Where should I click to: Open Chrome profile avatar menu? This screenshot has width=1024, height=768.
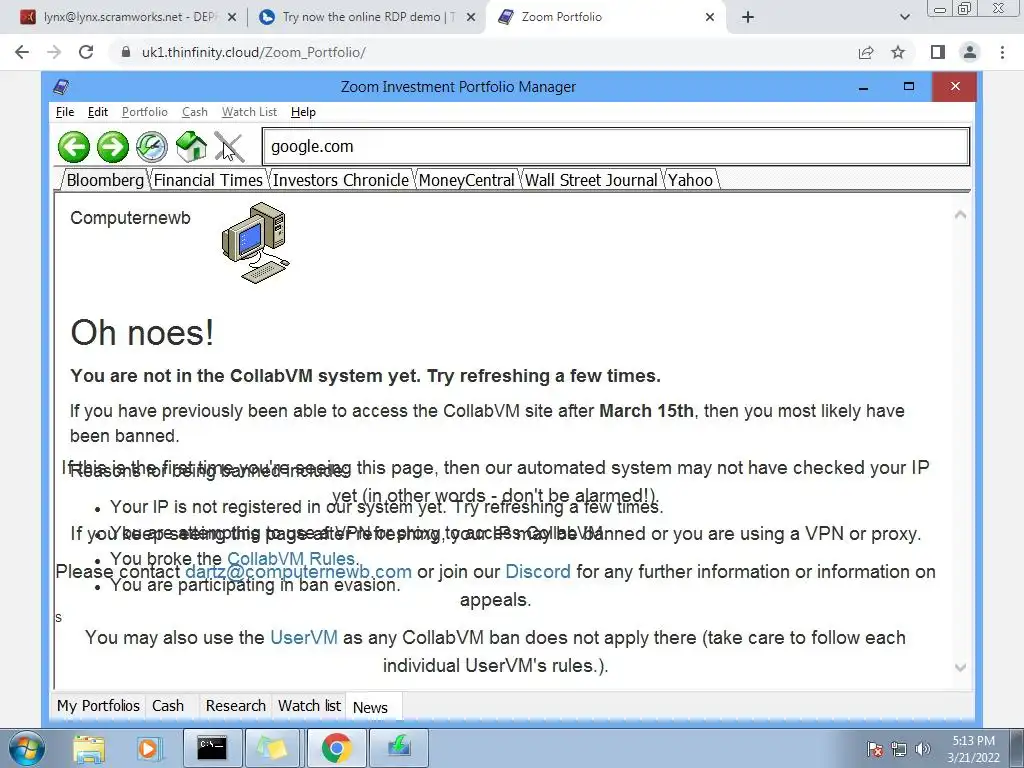pos(970,52)
